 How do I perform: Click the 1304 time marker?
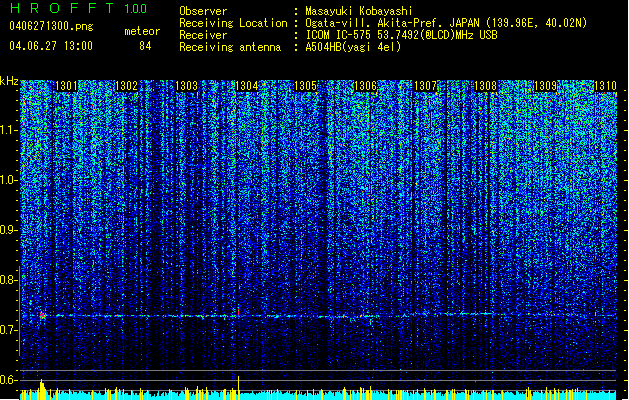[246, 86]
